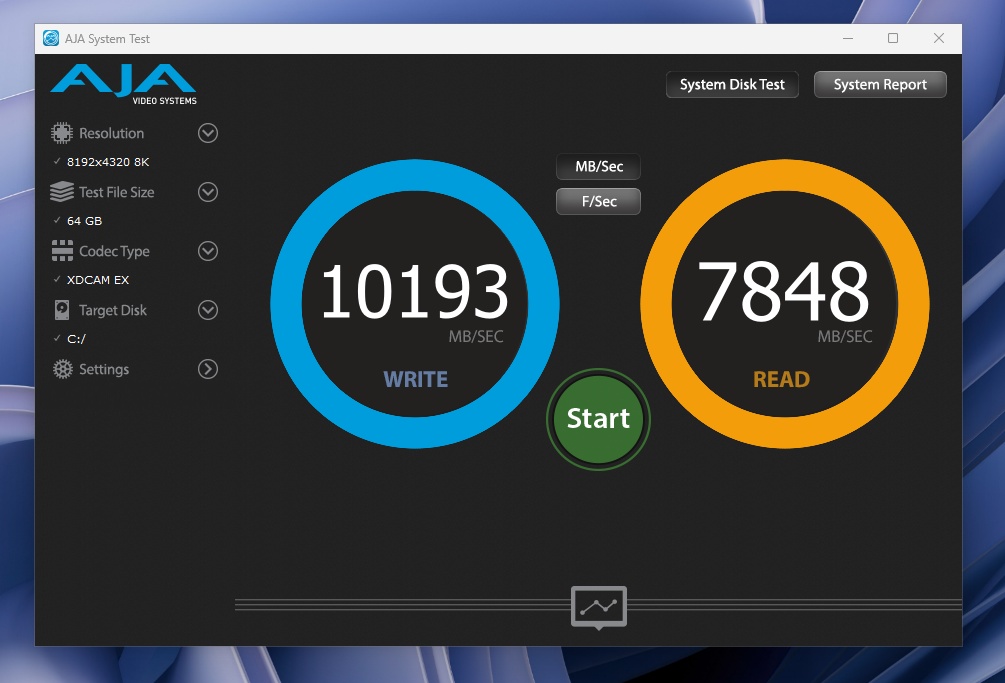This screenshot has width=1005, height=683.
Task: Expand the Codec Type dropdown arrow
Action: point(208,251)
